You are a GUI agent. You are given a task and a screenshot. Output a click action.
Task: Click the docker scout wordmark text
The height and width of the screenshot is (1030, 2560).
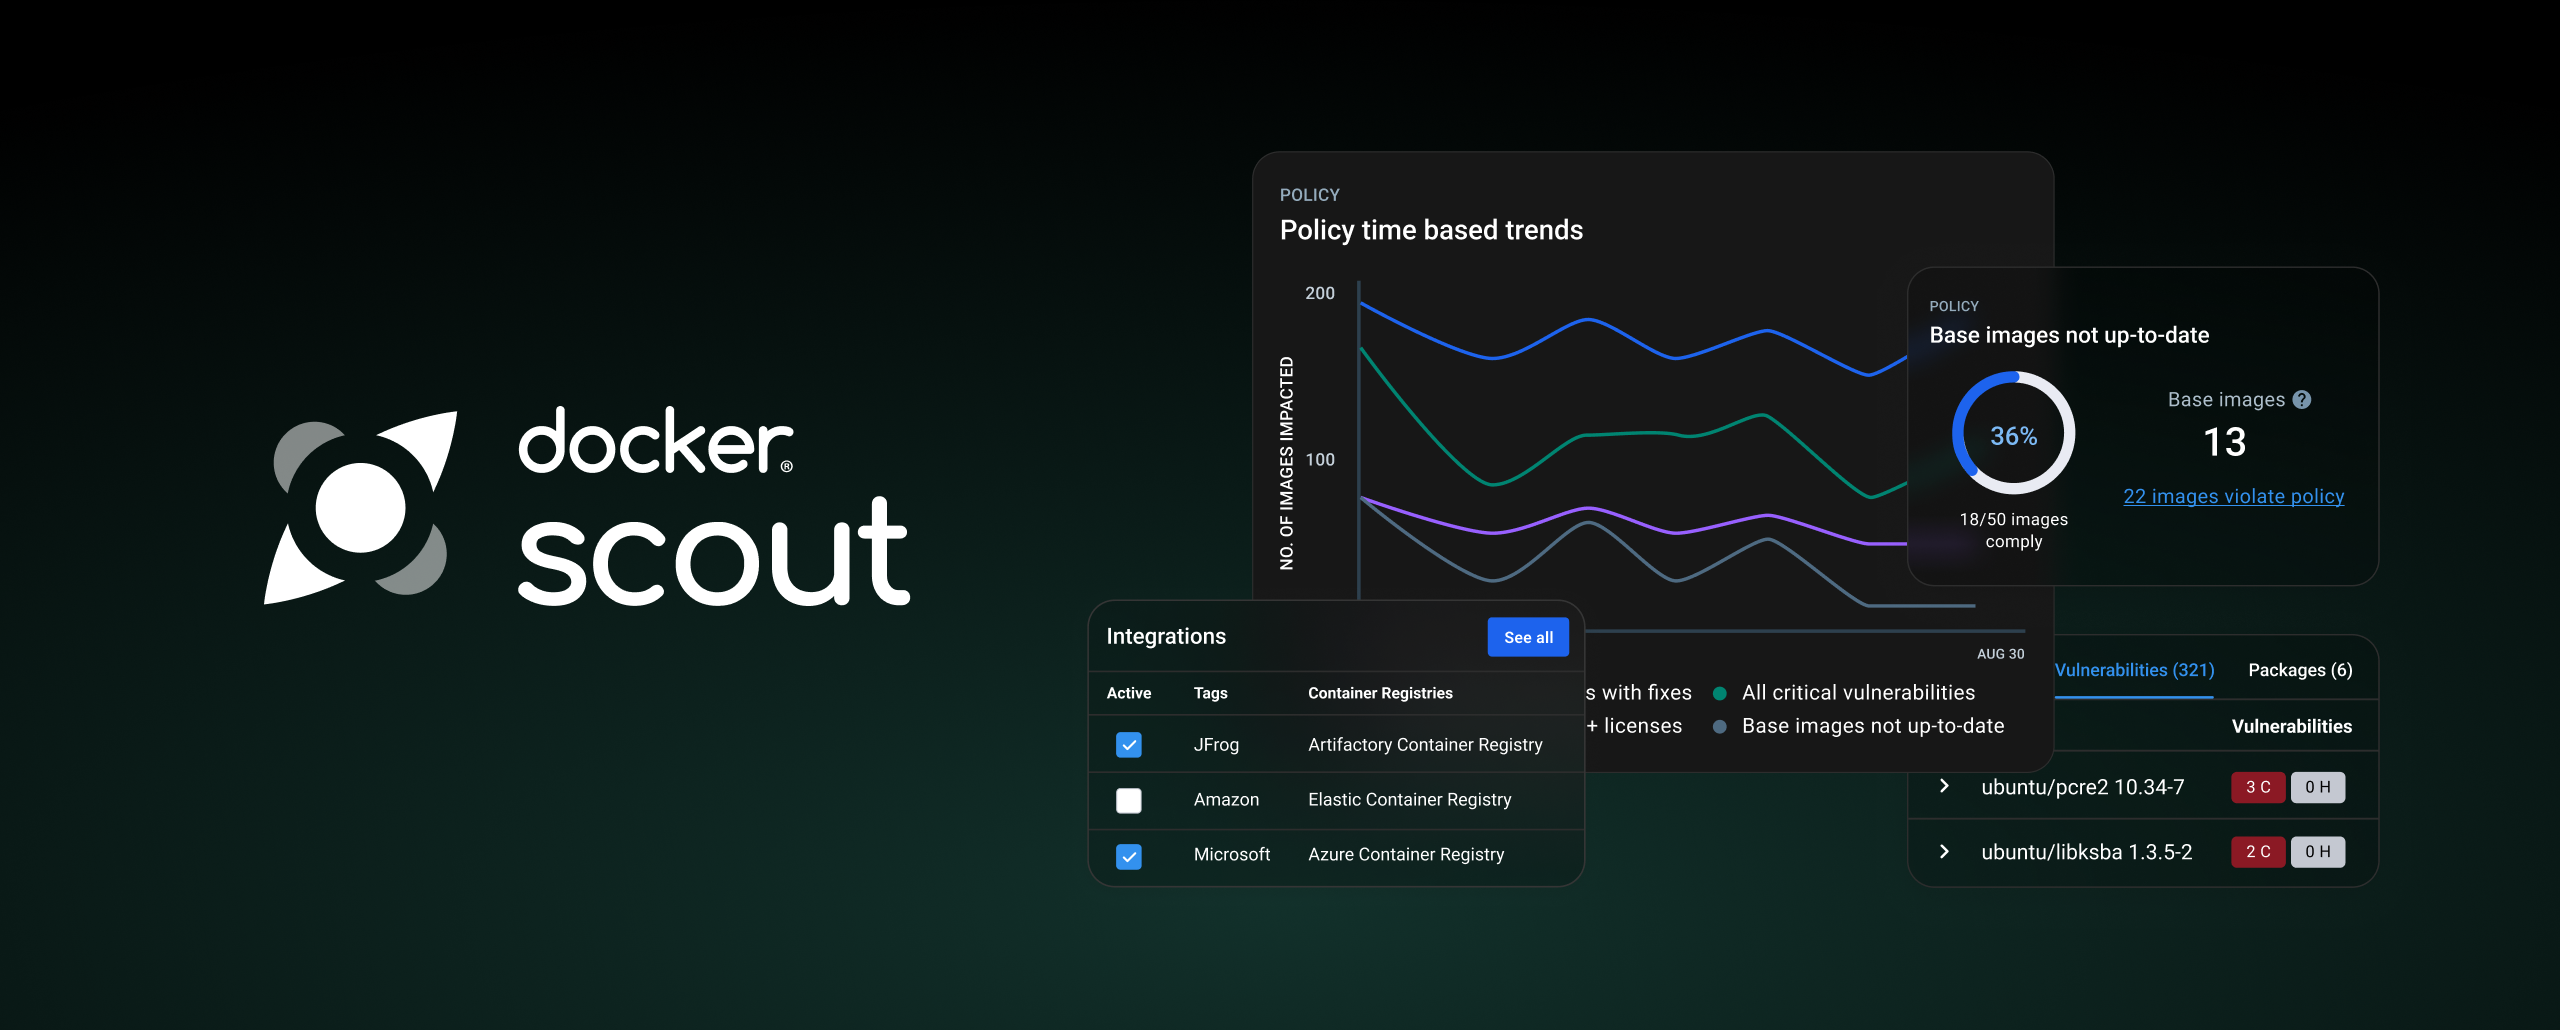tap(712, 506)
